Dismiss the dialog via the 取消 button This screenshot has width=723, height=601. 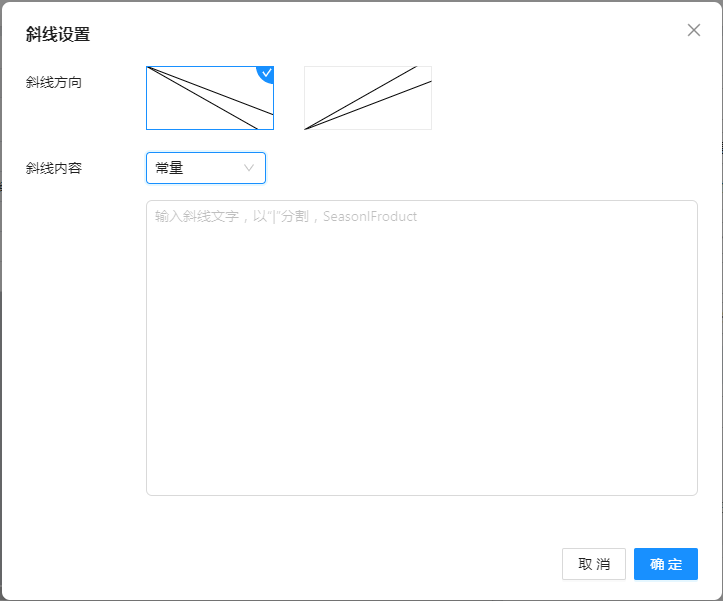(x=594, y=564)
